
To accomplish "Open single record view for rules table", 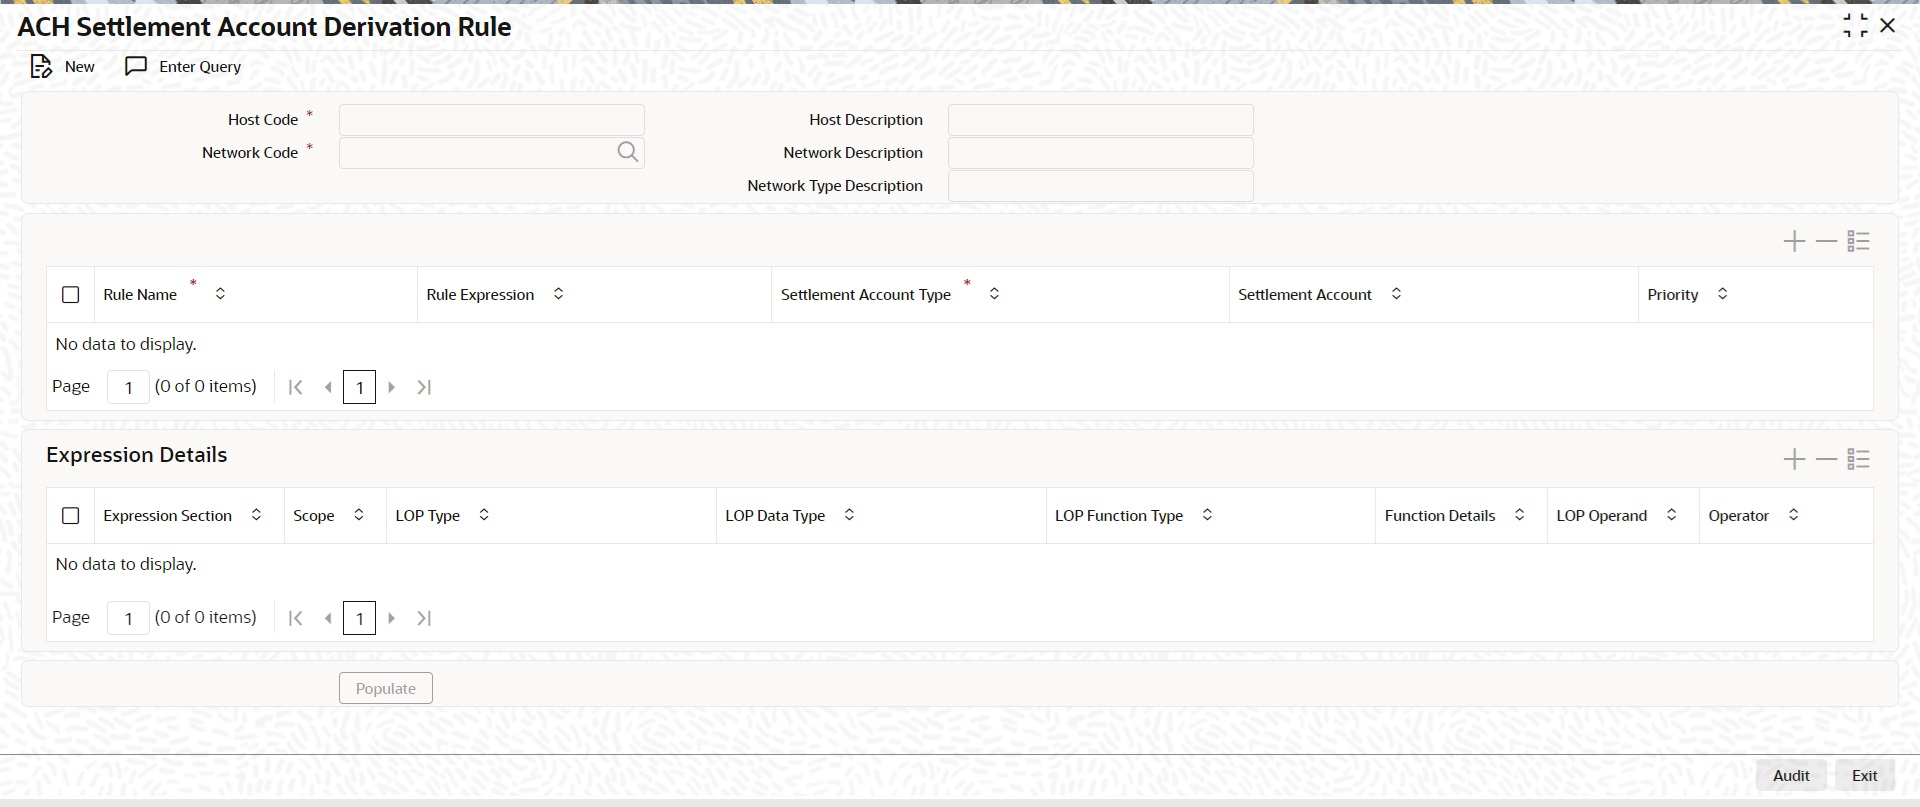I will pyautogui.click(x=1859, y=241).
